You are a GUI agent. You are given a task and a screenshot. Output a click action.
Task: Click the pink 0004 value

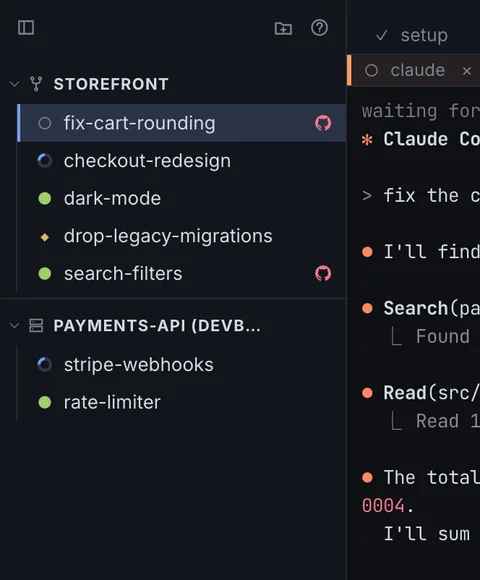tap(383, 506)
